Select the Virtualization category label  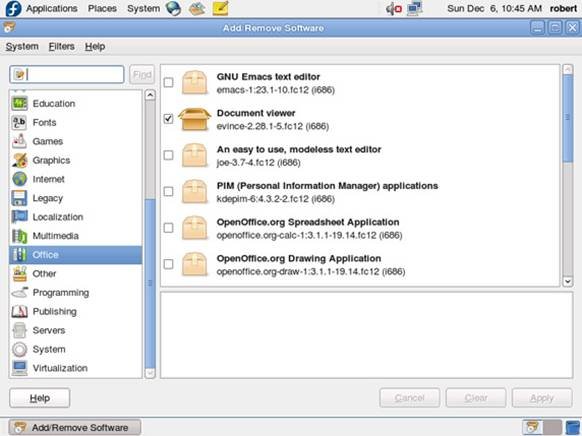(x=60, y=368)
